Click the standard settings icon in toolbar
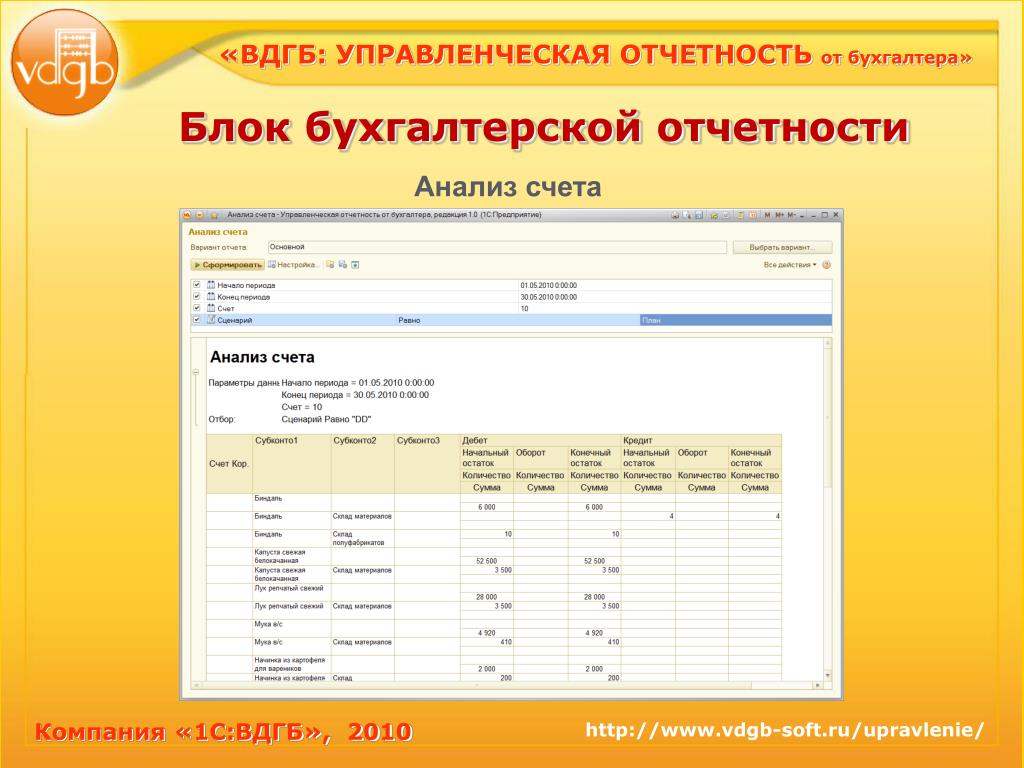 point(355,264)
